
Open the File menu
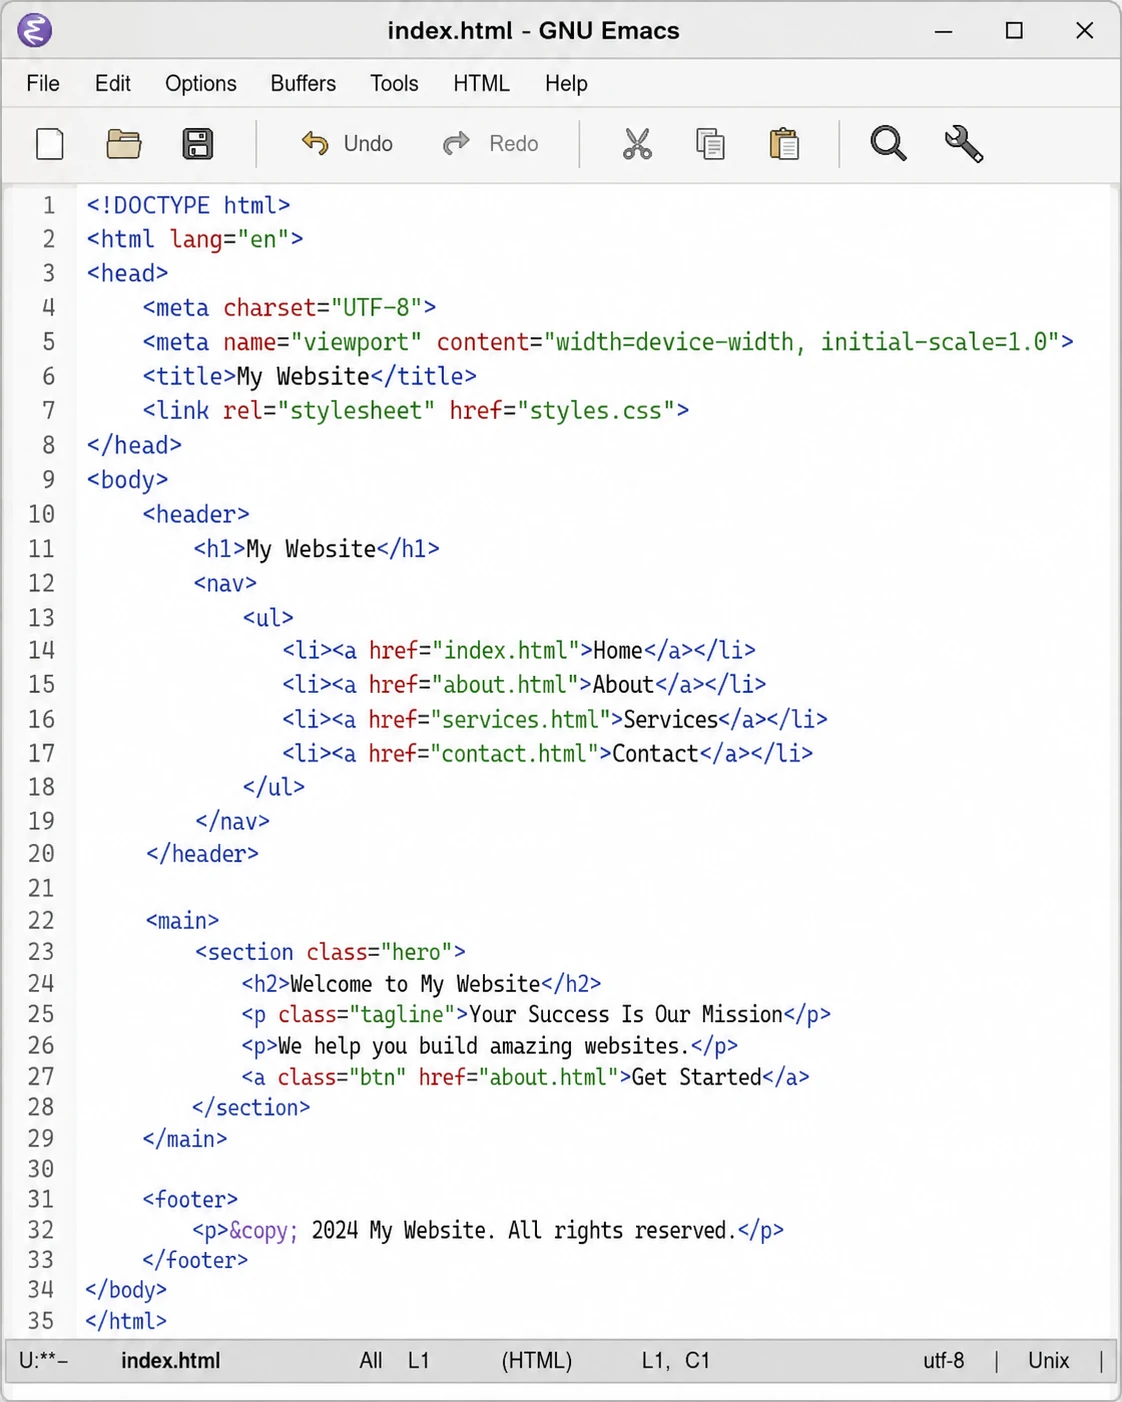pos(43,84)
